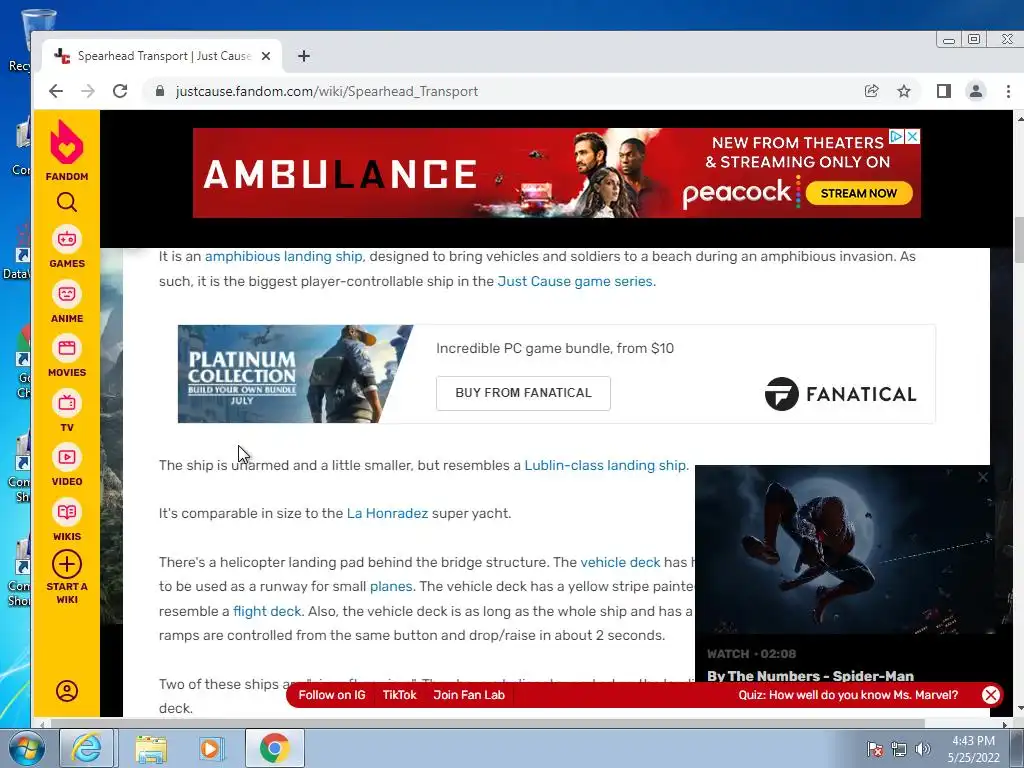Open AdChoices info icon on banner

click(x=897, y=136)
